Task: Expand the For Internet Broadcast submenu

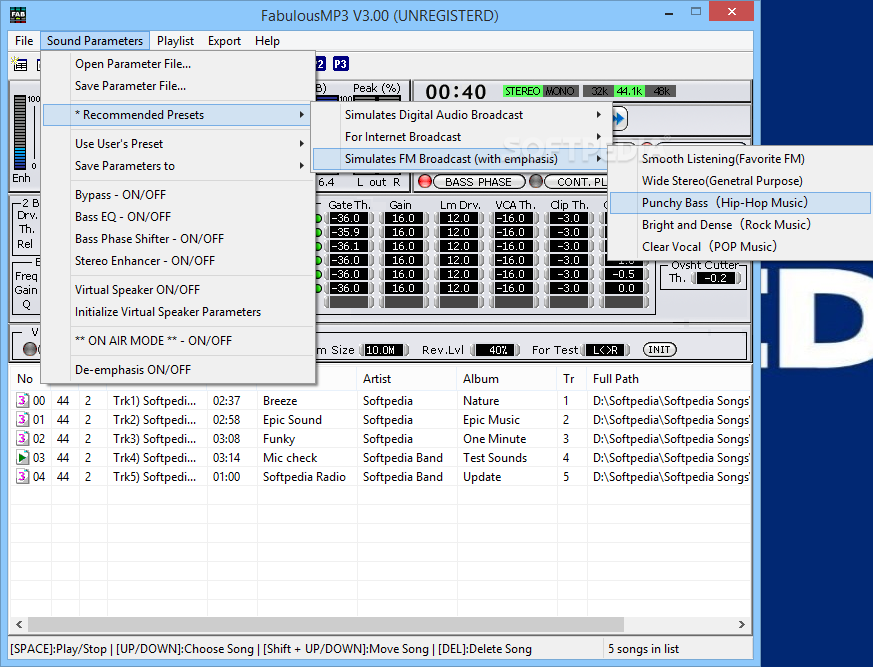Action: click(462, 137)
